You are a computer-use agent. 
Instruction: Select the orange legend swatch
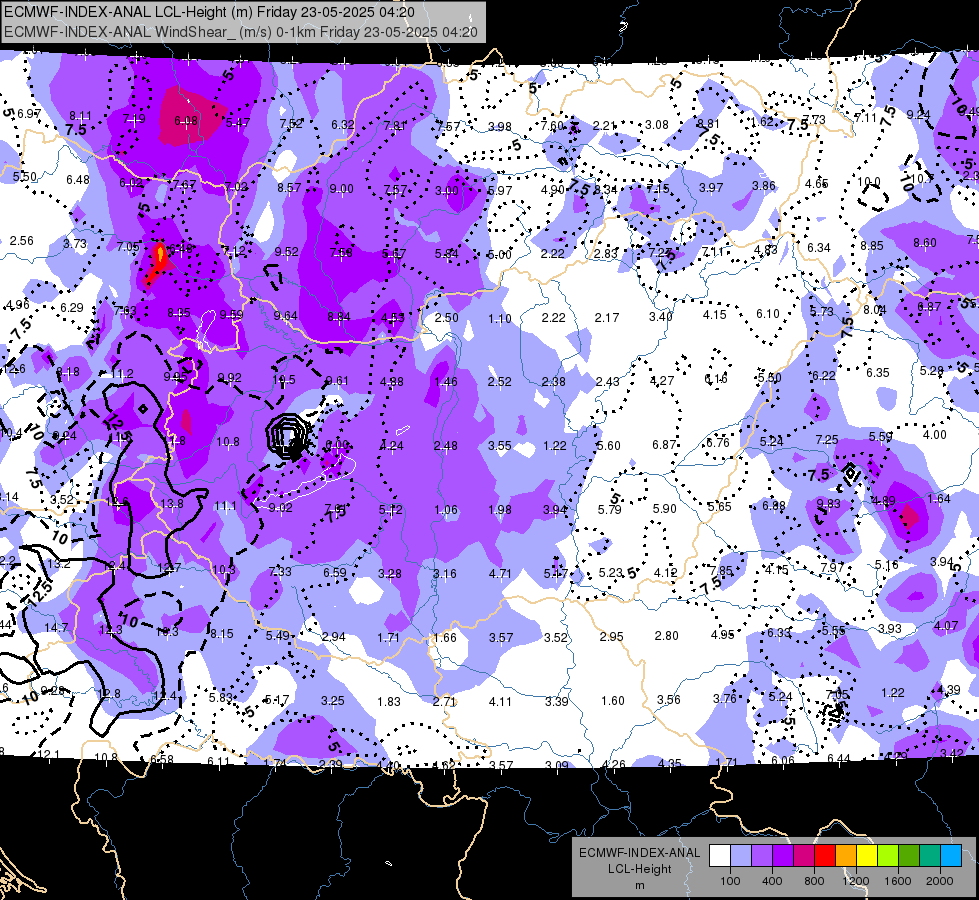click(846, 856)
